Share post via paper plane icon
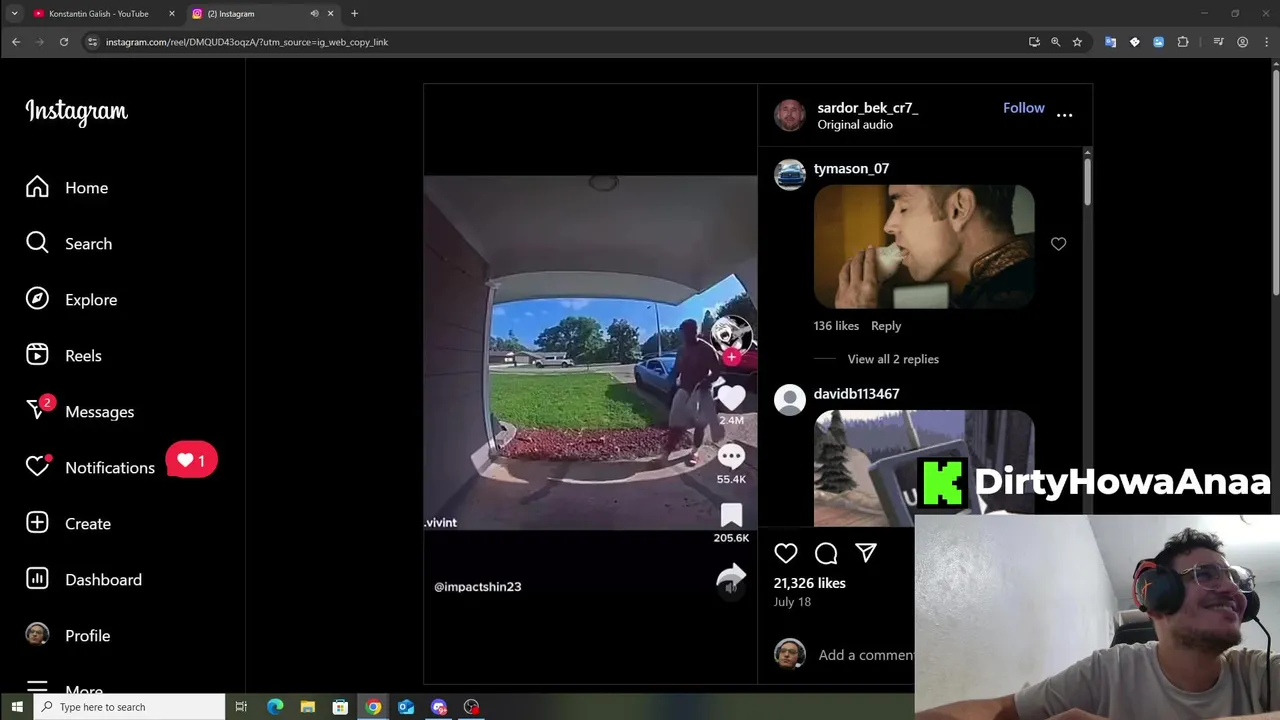The width and height of the screenshot is (1280, 720). [866, 553]
